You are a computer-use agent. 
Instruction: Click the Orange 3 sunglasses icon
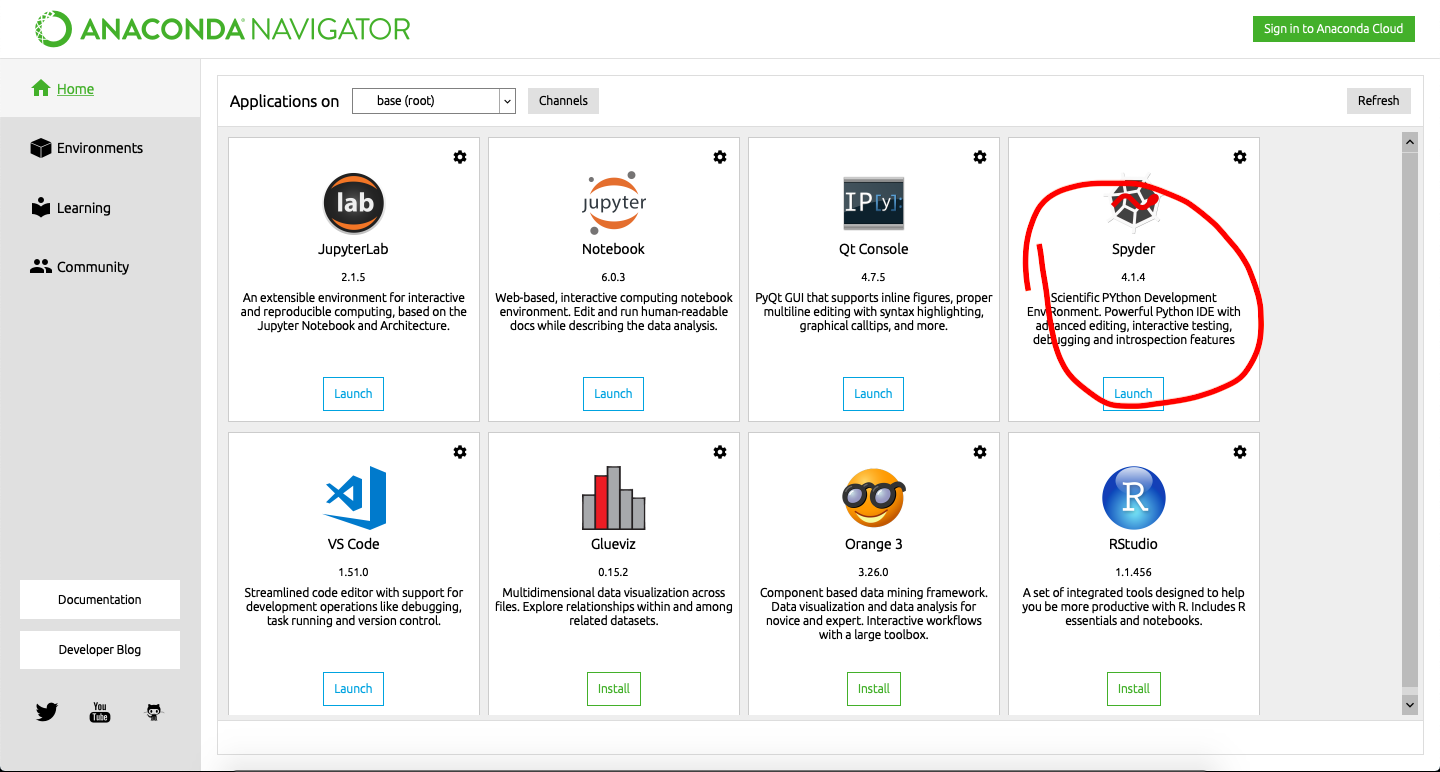874,497
